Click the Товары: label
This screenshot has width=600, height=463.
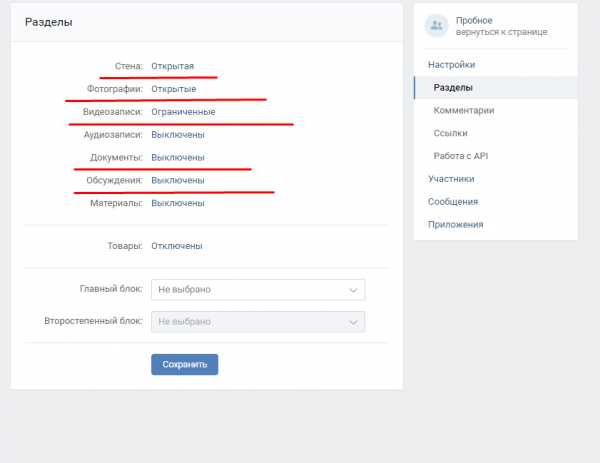tap(125, 246)
